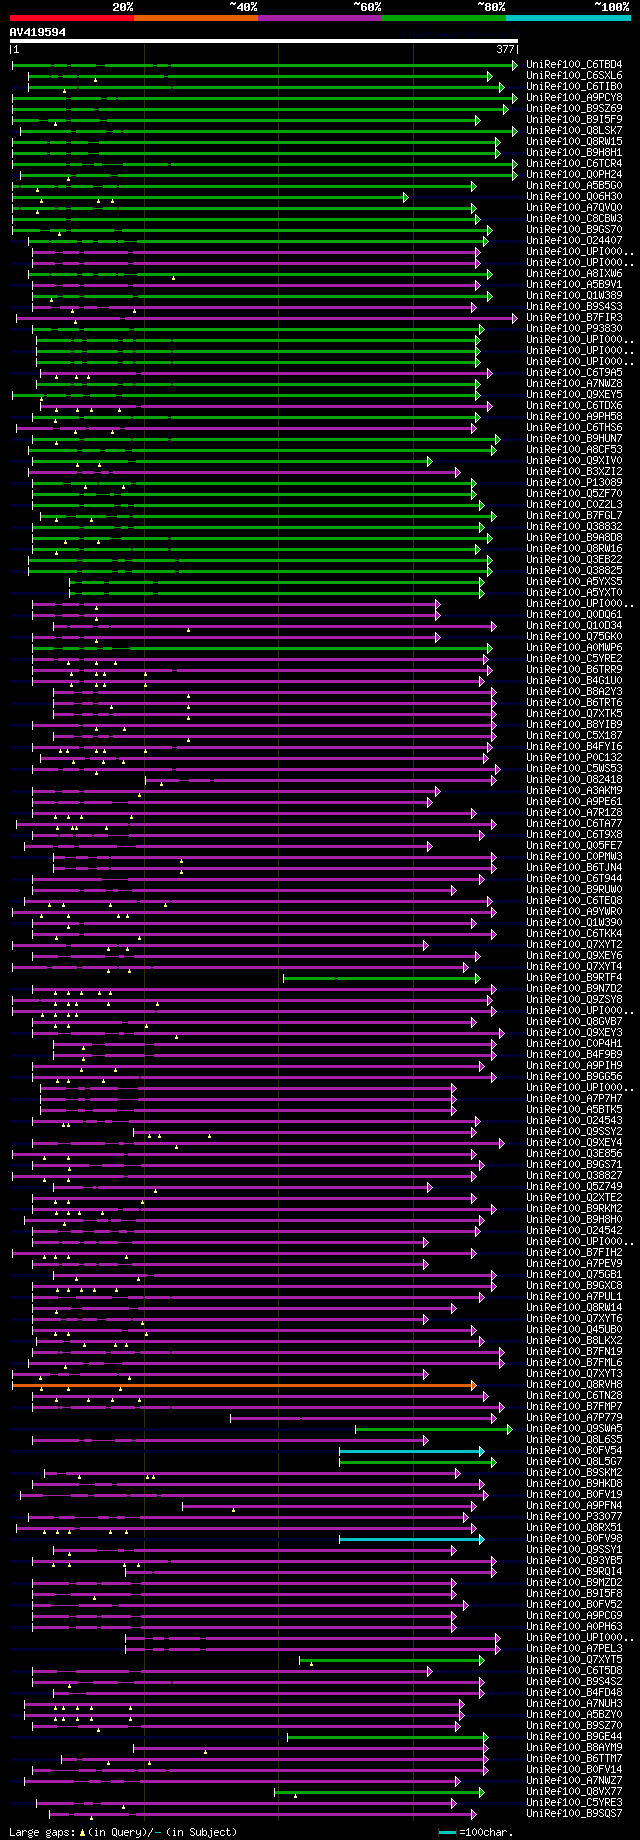Open hit UniRef100_A0PH63

(574, 1627)
